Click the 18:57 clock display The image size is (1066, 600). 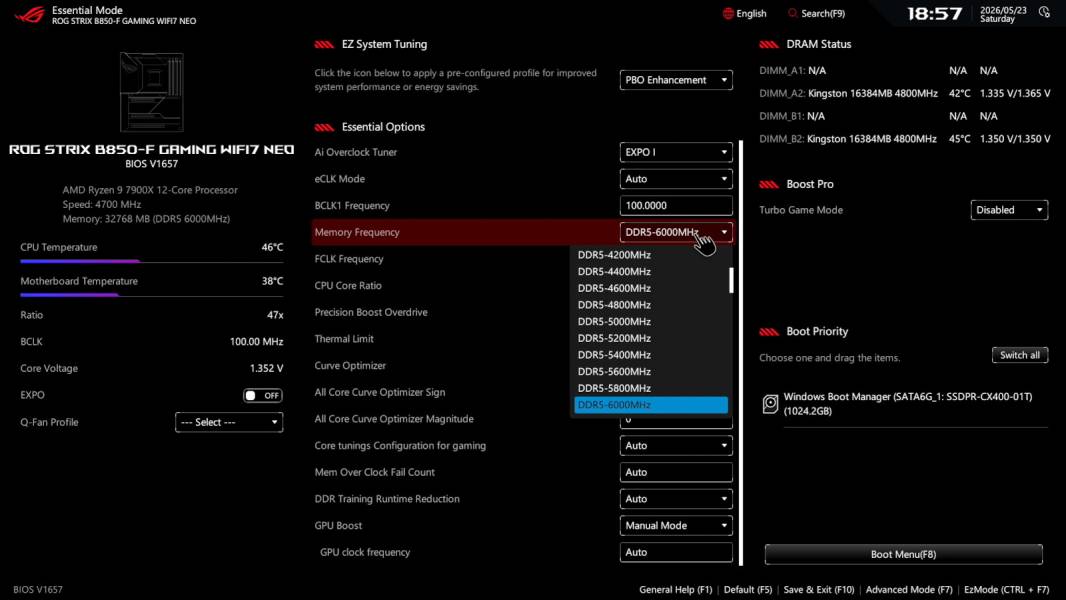point(935,14)
